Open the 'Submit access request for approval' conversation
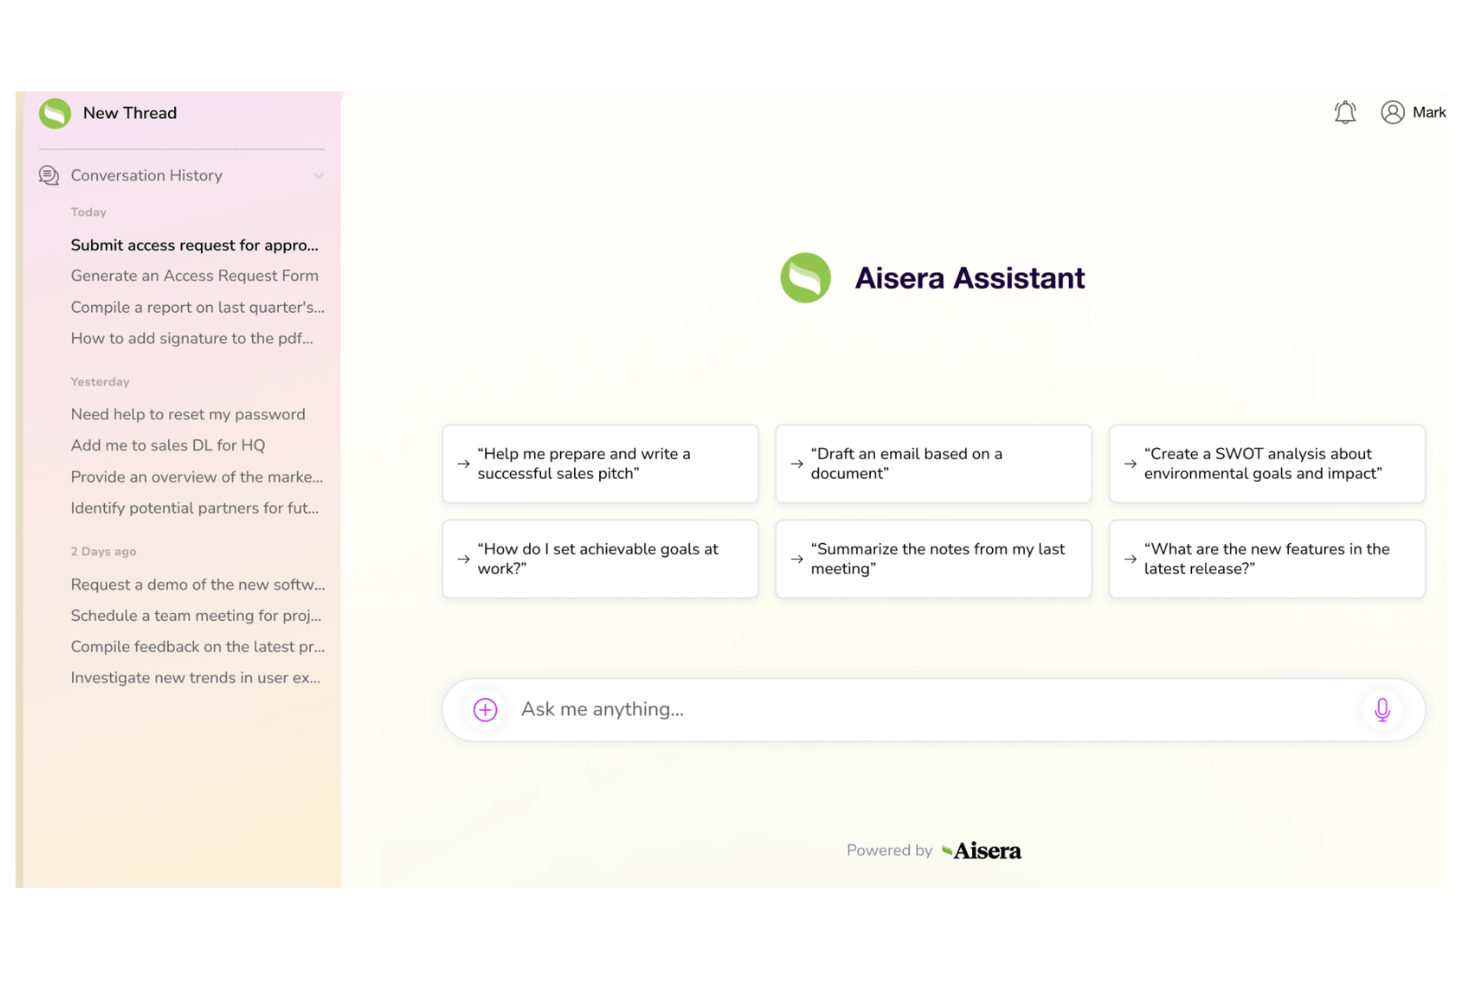Screen dimensions: 1480x987 click(x=194, y=245)
